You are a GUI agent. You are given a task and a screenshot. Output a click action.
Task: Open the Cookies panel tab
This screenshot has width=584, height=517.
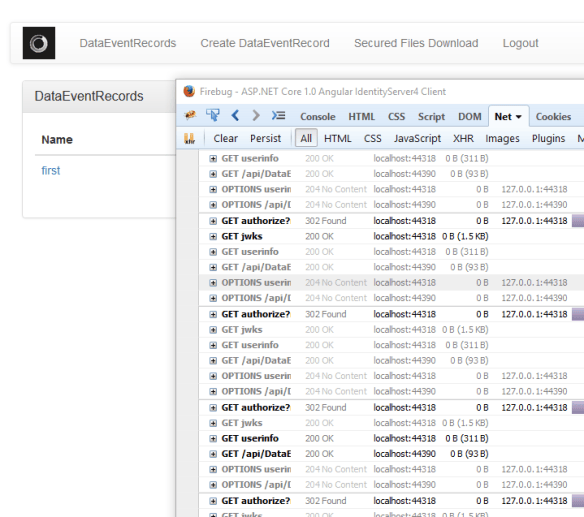click(x=553, y=117)
